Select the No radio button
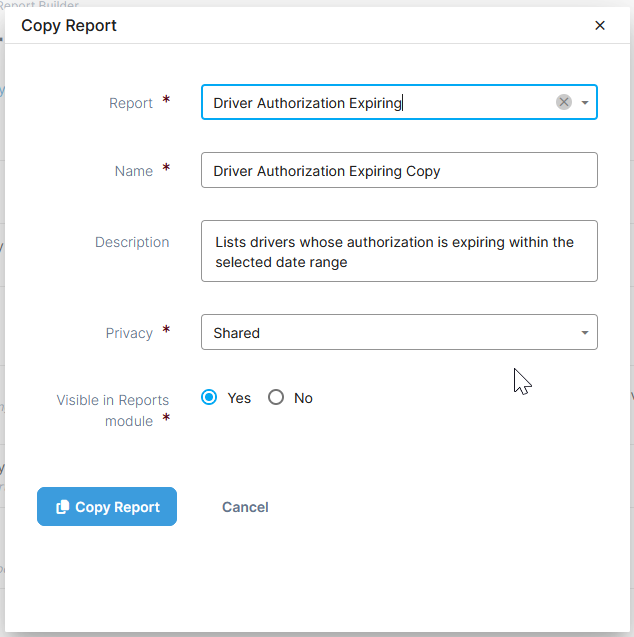This screenshot has height=637, width=634. tap(276, 398)
